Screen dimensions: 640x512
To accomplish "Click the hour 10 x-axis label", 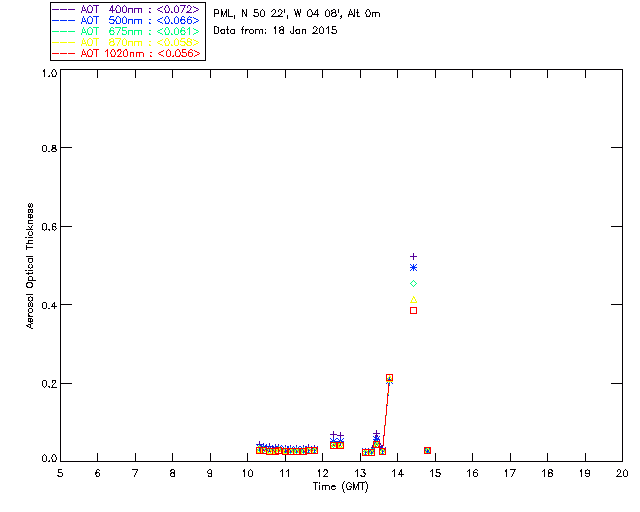I will click(x=247, y=473).
